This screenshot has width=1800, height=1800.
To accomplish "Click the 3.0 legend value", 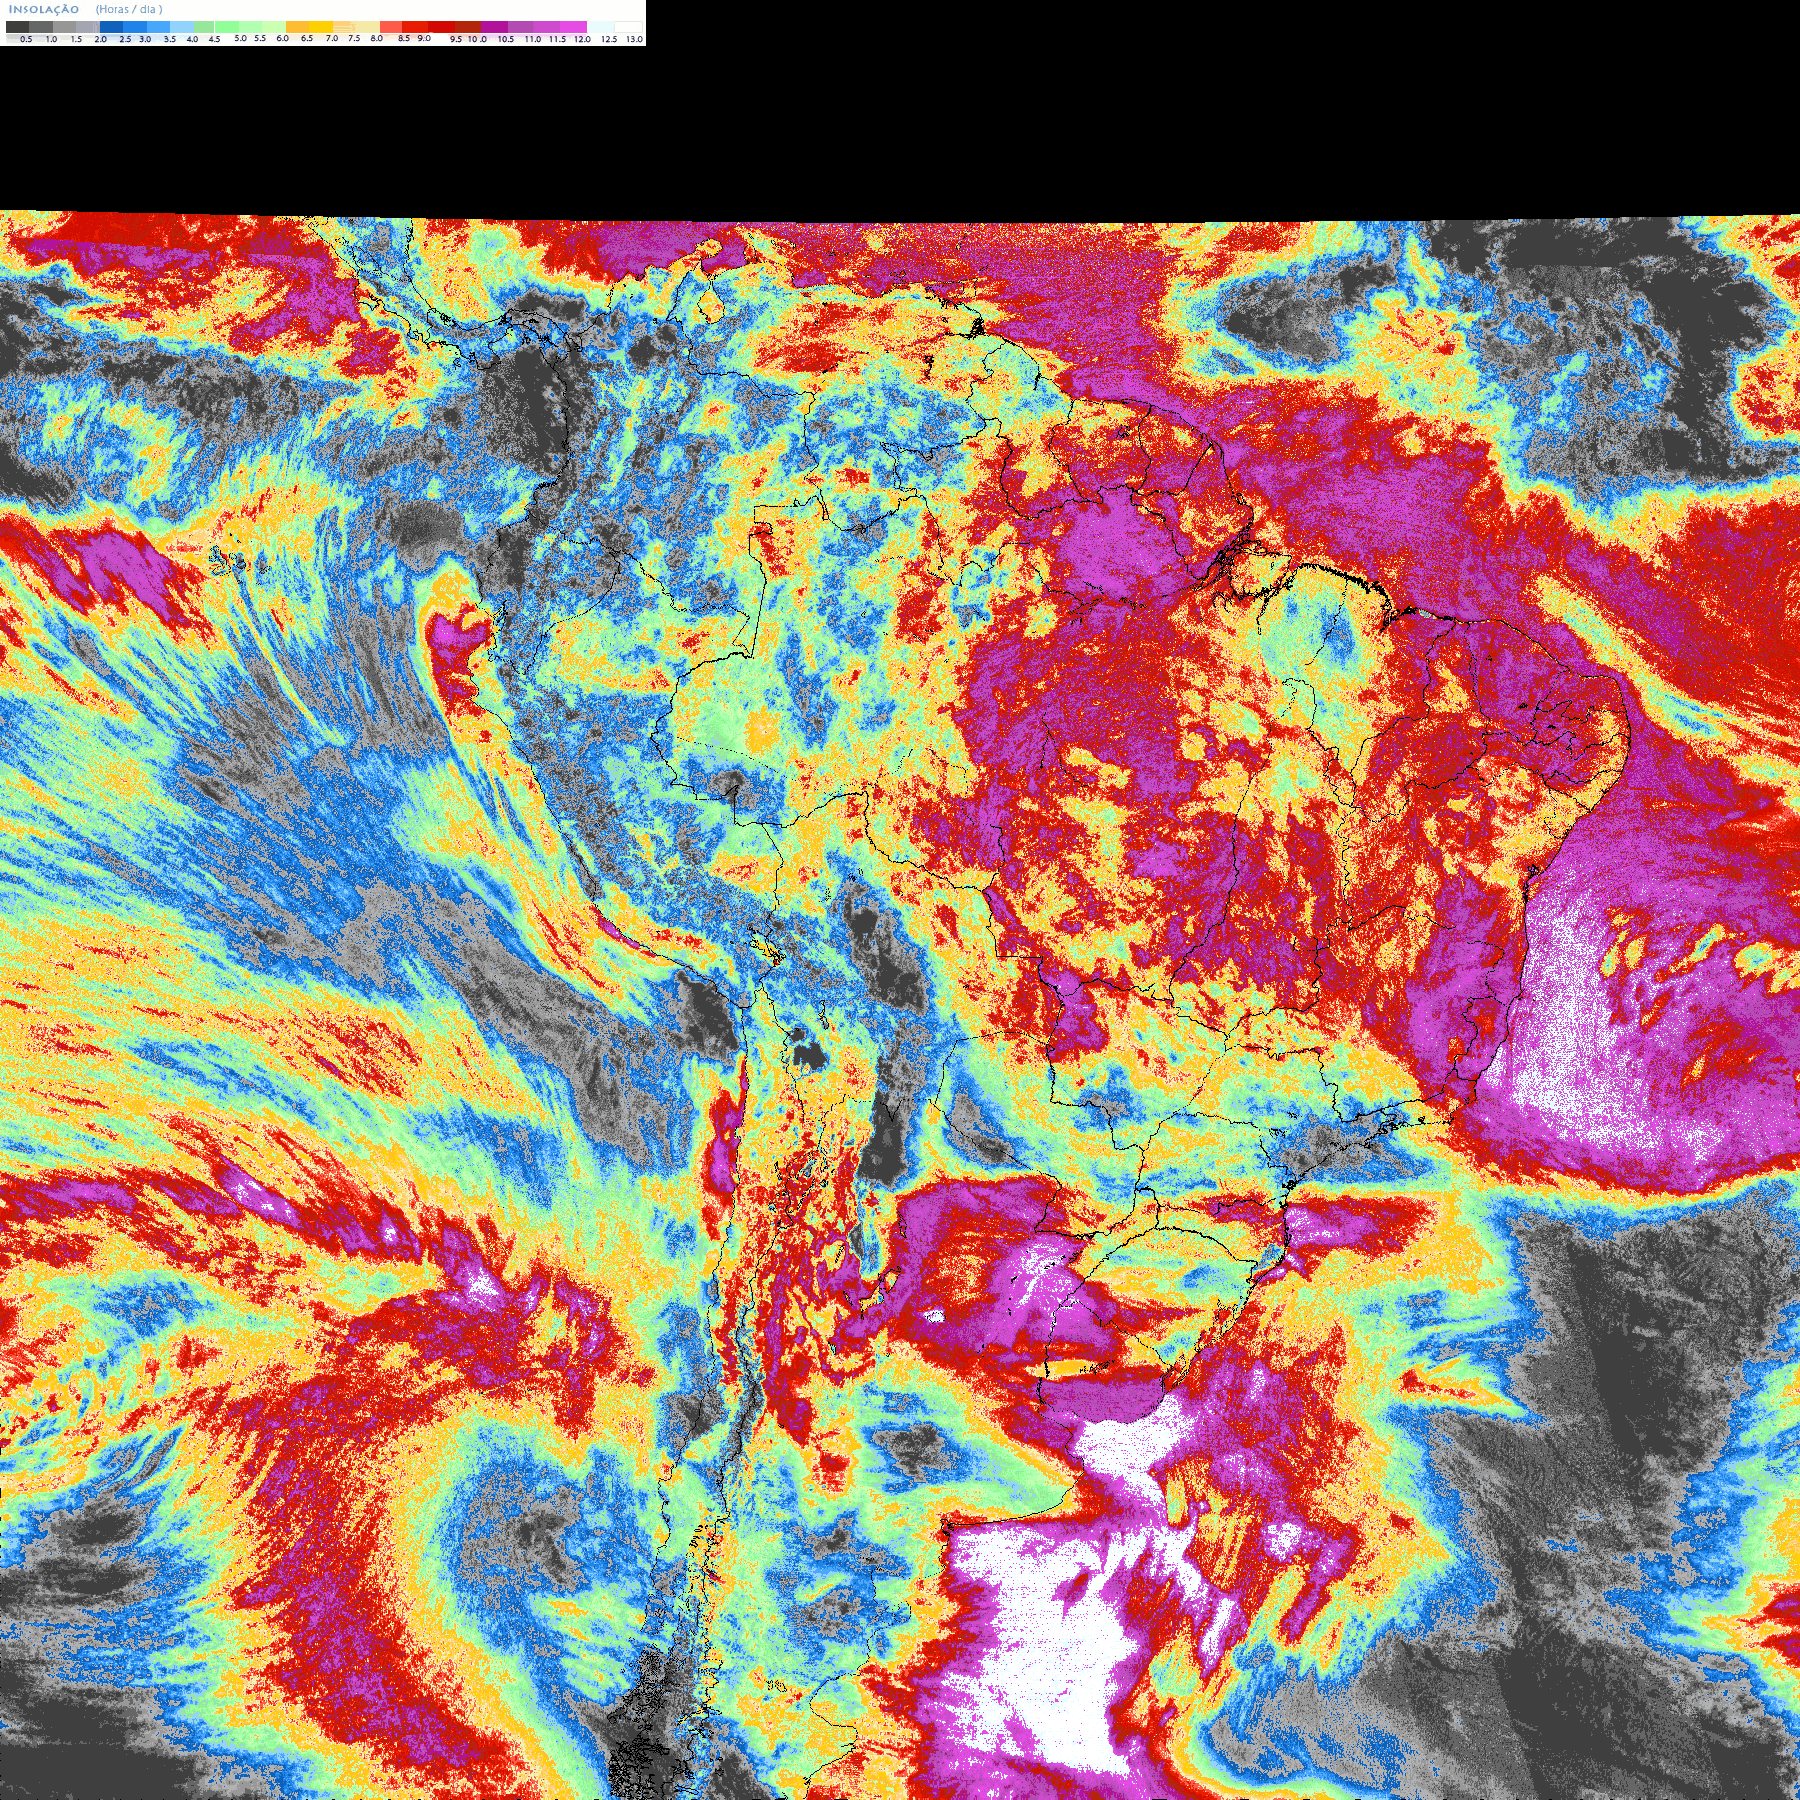I will pyautogui.click(x=145, y=39).
